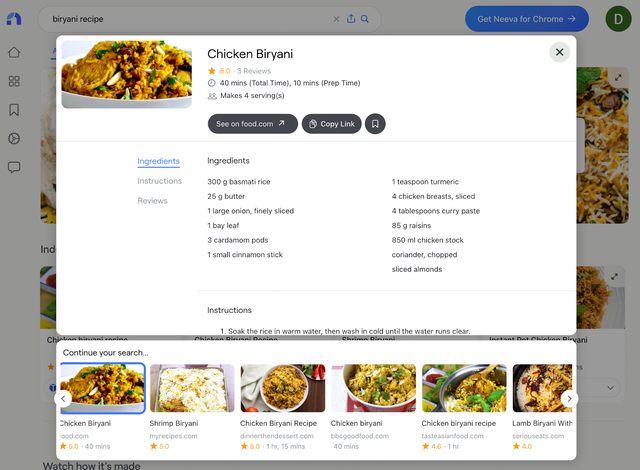The height and width of the screenshot is (470, 640).
Task: Click the Neeva home logo
Action: (14, 19)
